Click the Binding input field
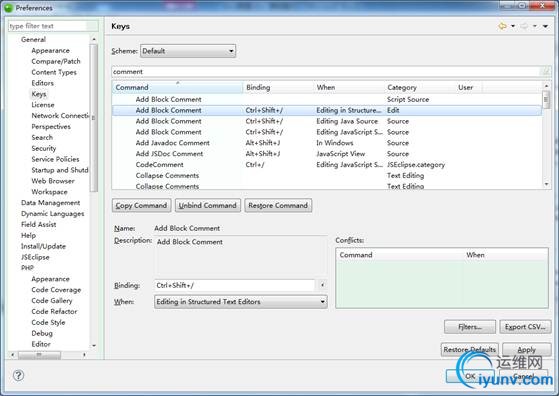Screen dimensions: 559x396 coord(235,285)
